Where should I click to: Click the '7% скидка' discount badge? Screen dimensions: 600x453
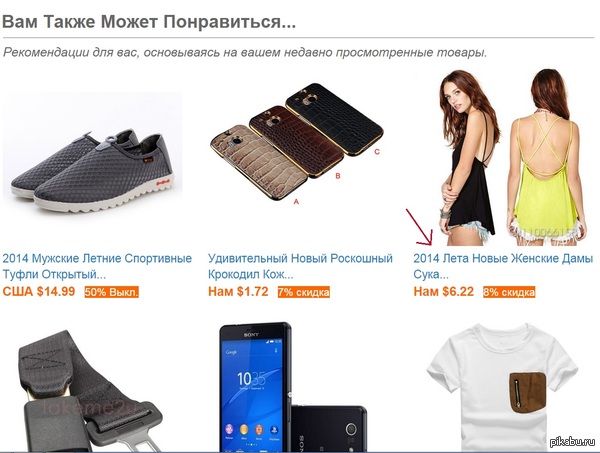click(303, 292)
